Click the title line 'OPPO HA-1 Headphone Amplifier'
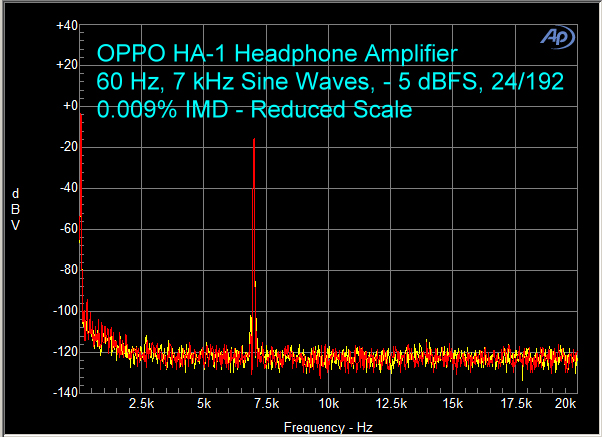The width and height of the screenshot is (603, 437). [277, 53]
